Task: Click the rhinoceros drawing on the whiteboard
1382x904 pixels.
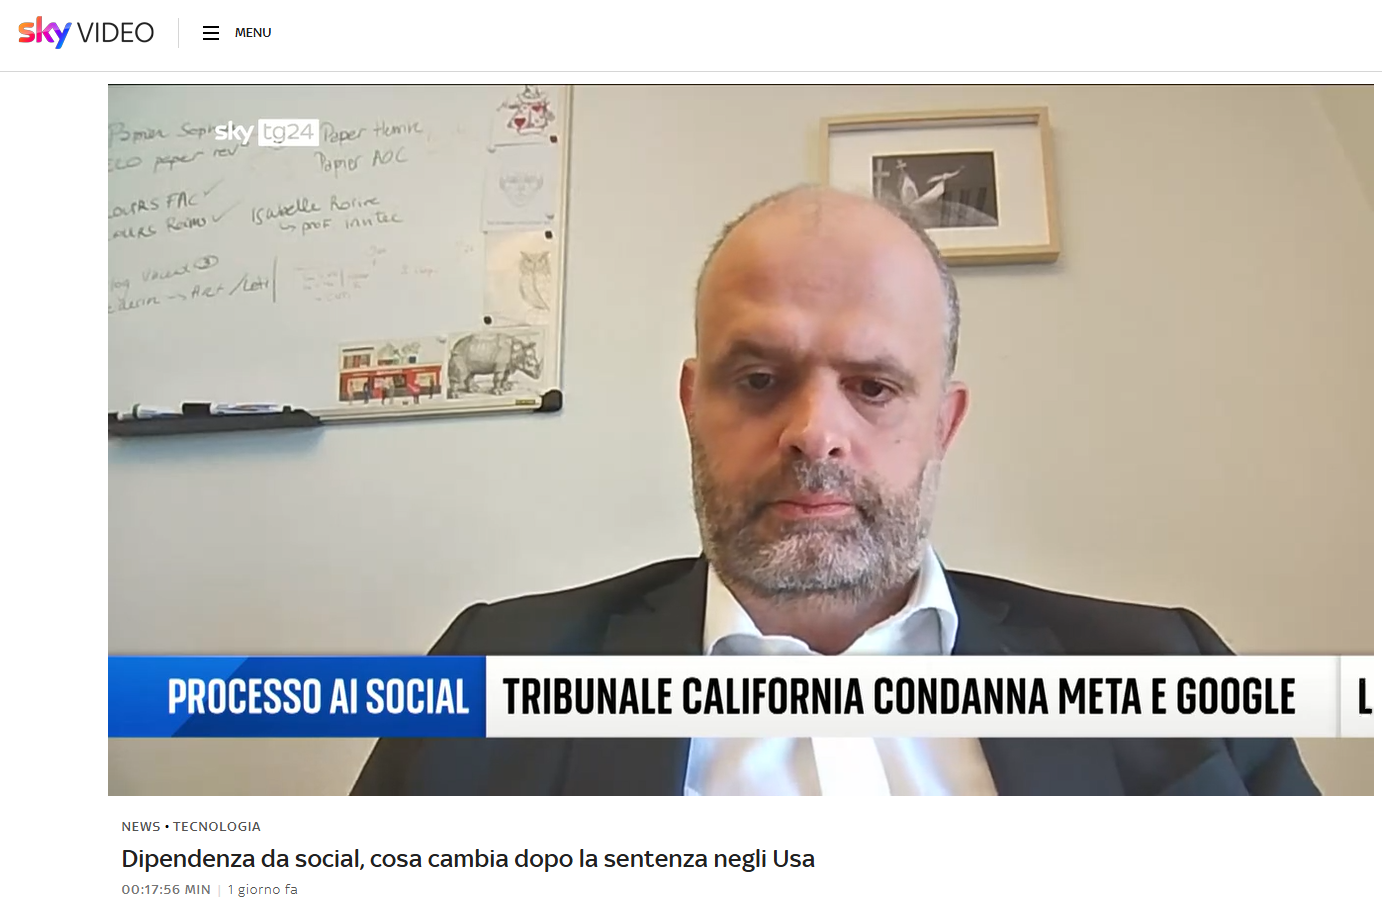Action: (x=494, y=362)
